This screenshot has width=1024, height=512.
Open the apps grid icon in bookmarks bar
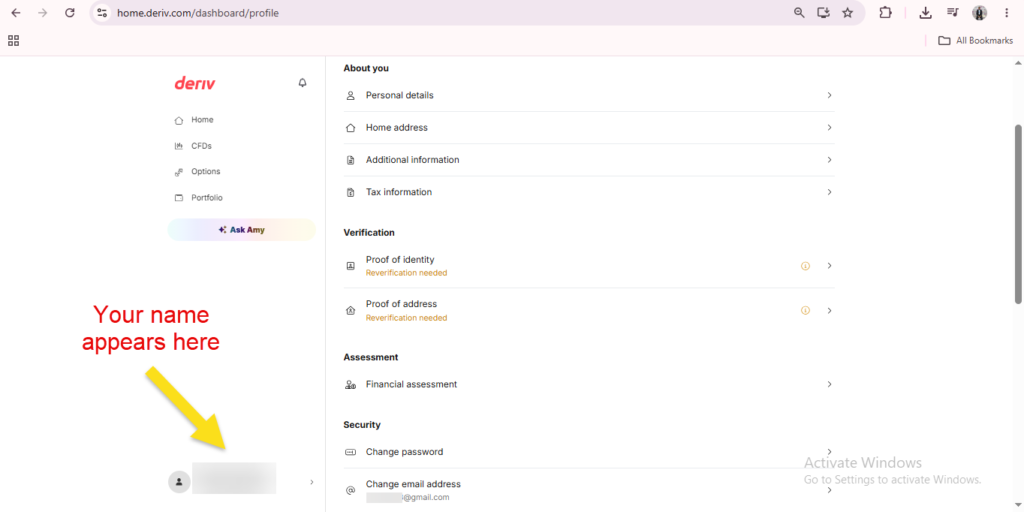coord(14,40)
